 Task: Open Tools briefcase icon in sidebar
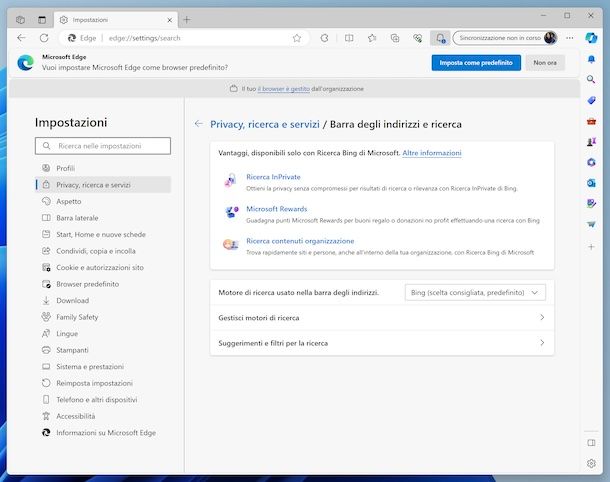[x=591, y=121]
